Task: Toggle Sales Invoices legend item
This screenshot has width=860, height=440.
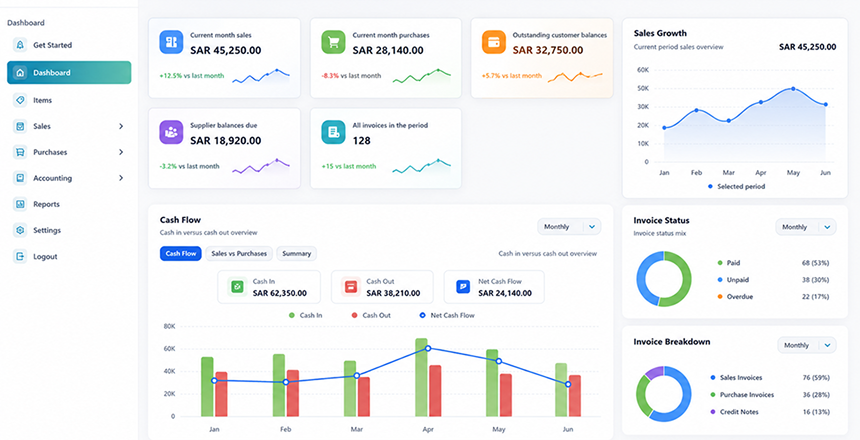Action: pos(736,377)
